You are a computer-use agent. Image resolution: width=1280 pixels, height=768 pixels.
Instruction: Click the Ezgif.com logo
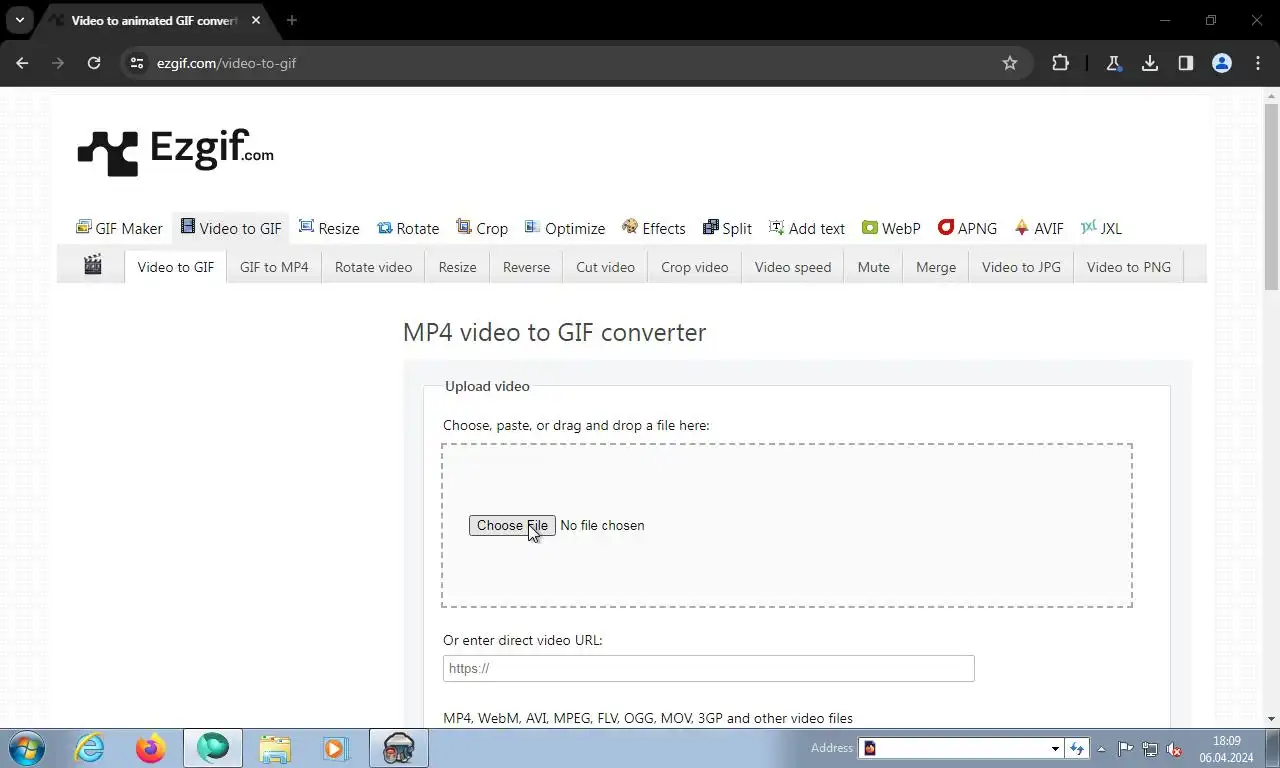176,152
